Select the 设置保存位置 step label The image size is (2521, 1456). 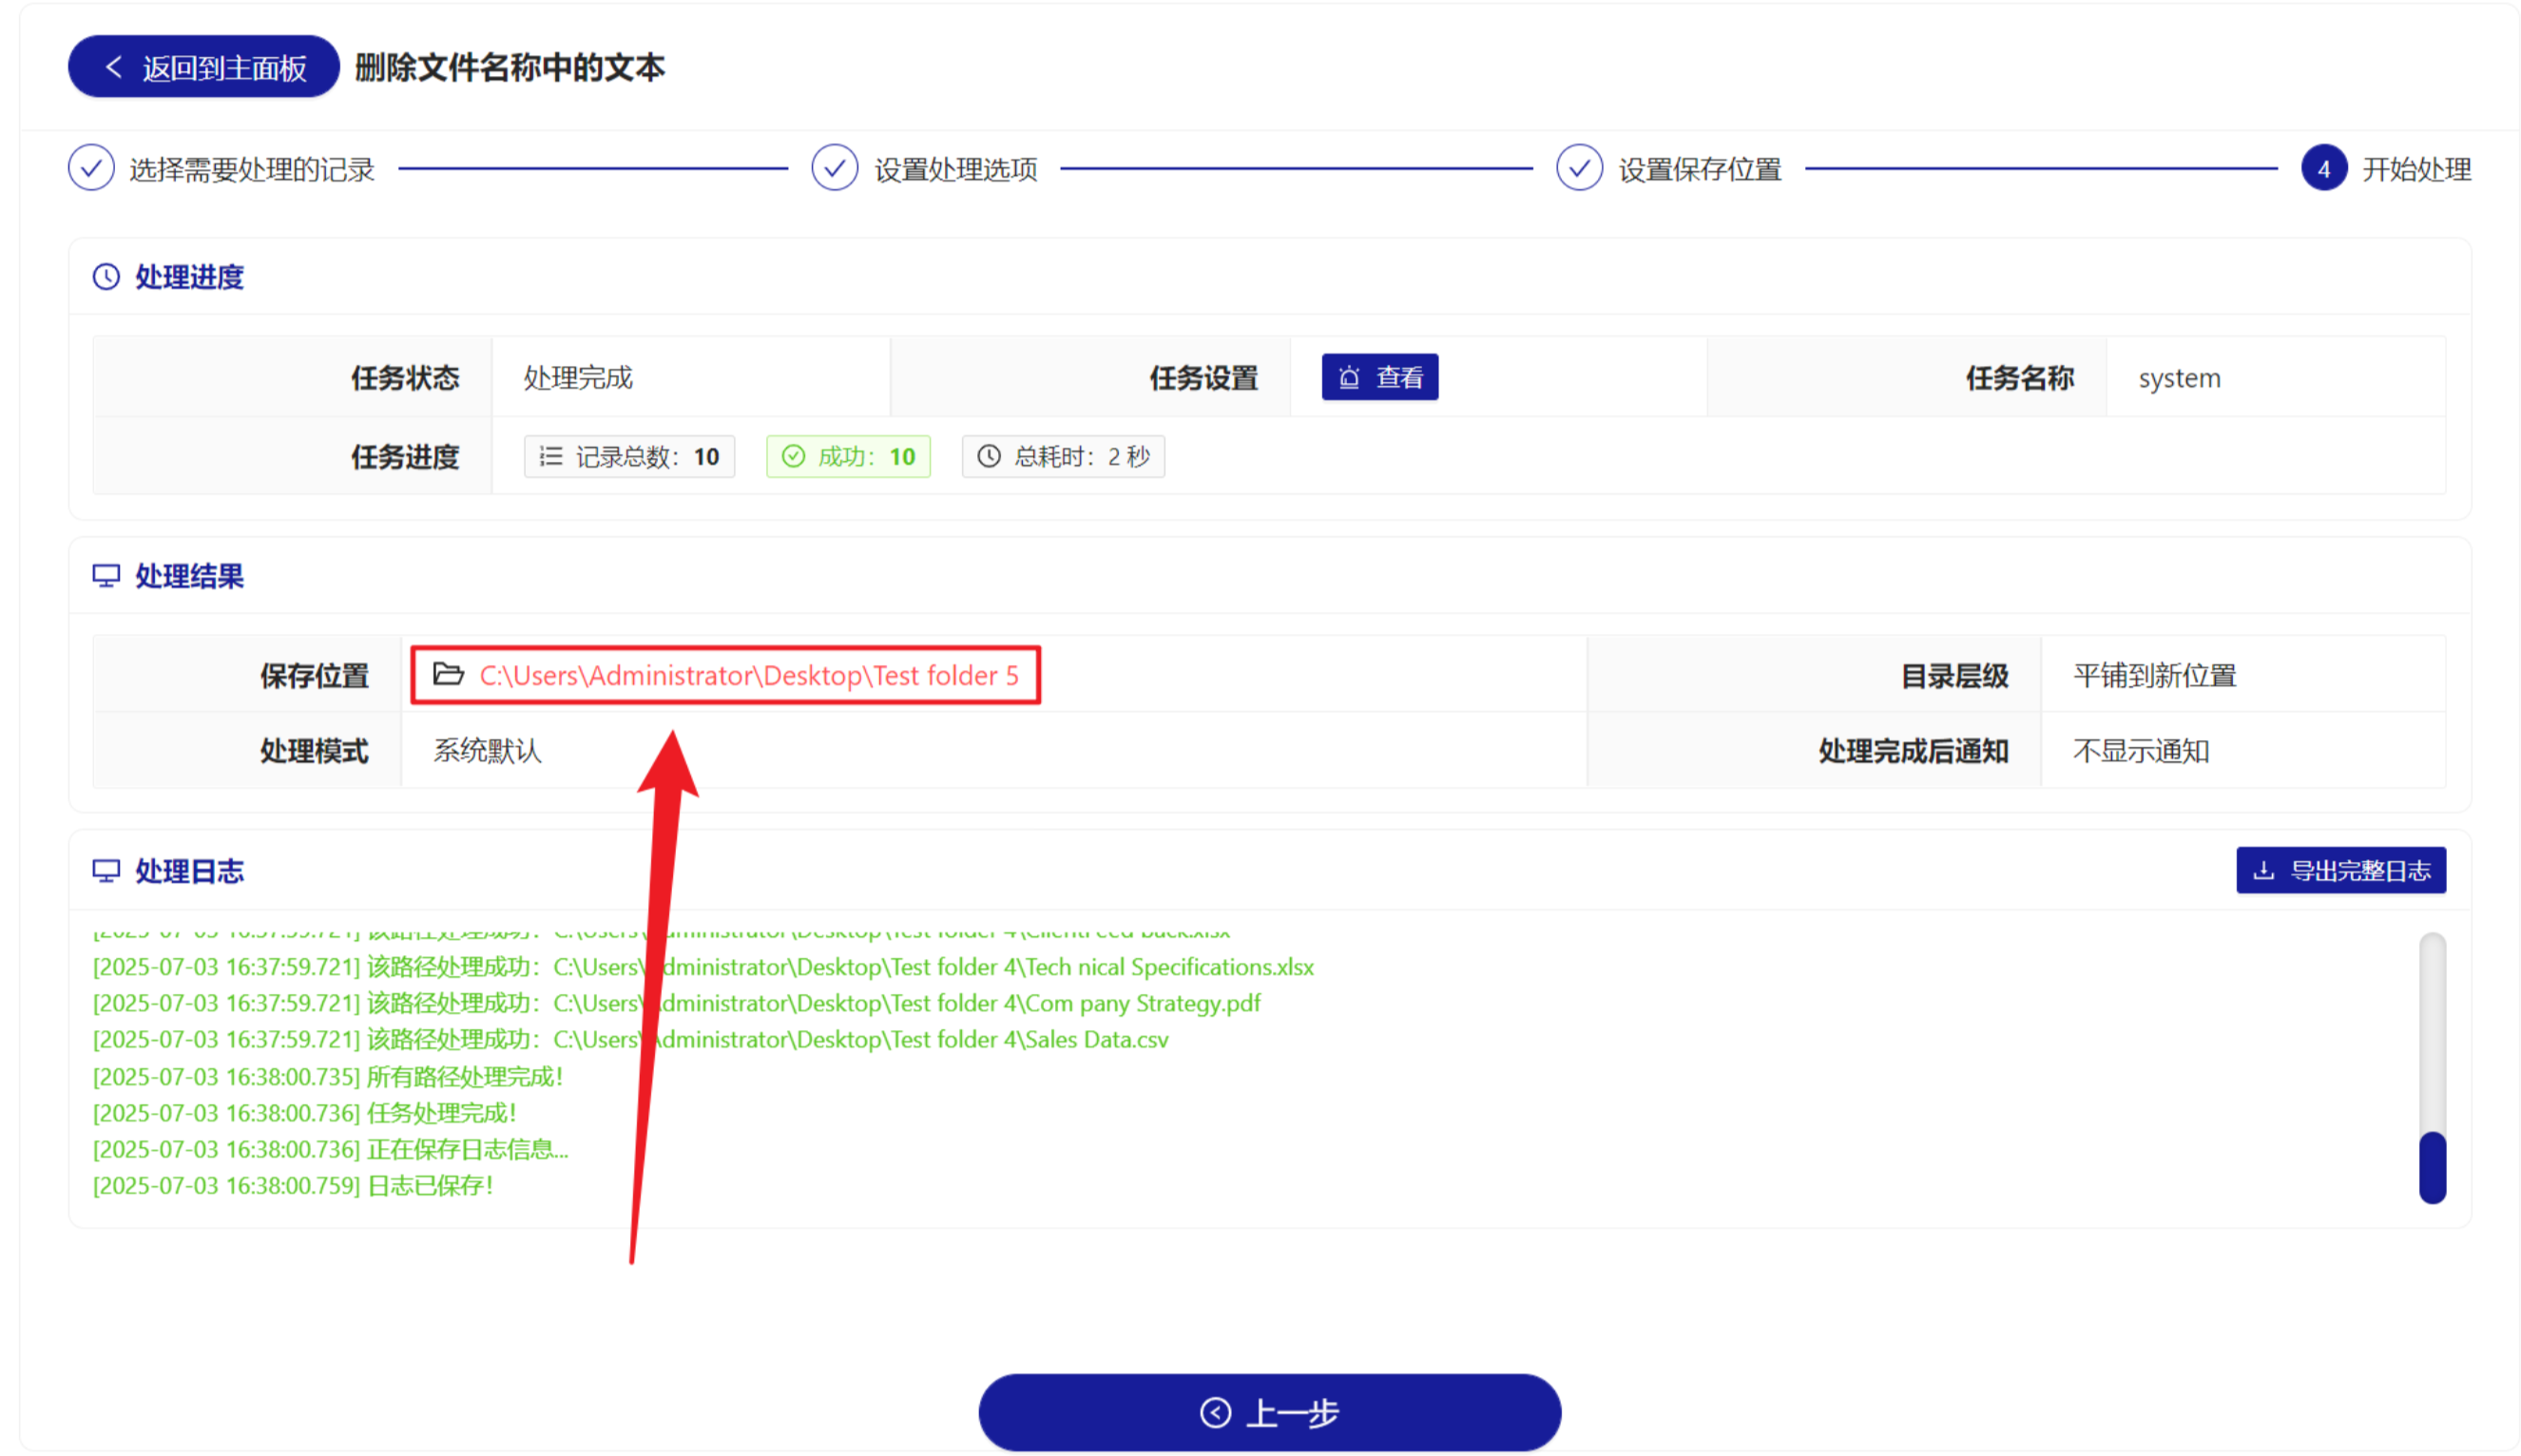[x=1700, y=170]
